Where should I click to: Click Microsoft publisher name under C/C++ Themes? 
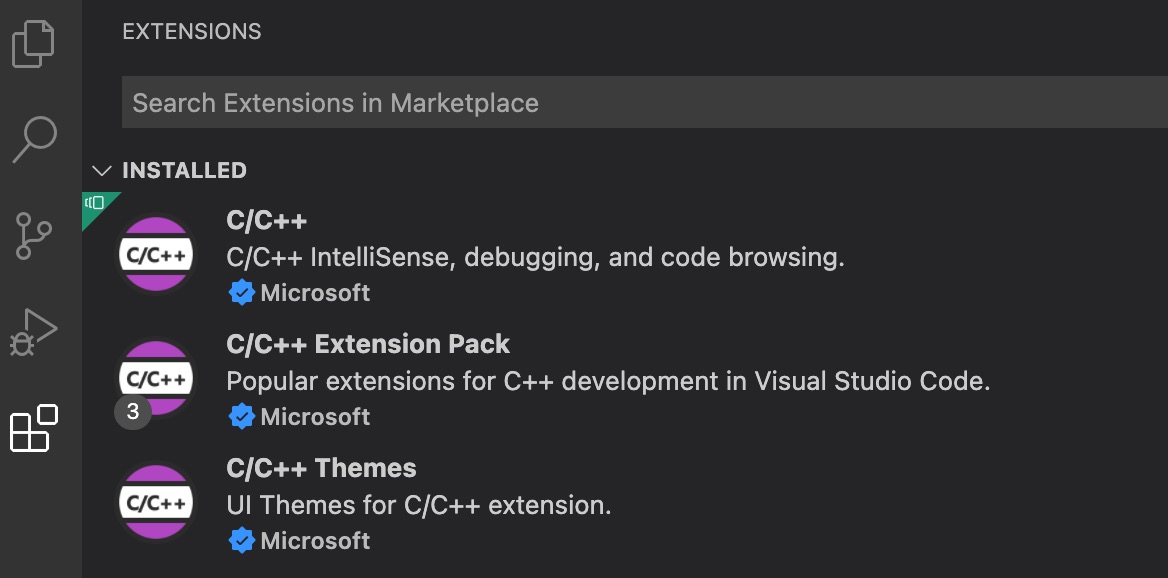tap(315, 541)
